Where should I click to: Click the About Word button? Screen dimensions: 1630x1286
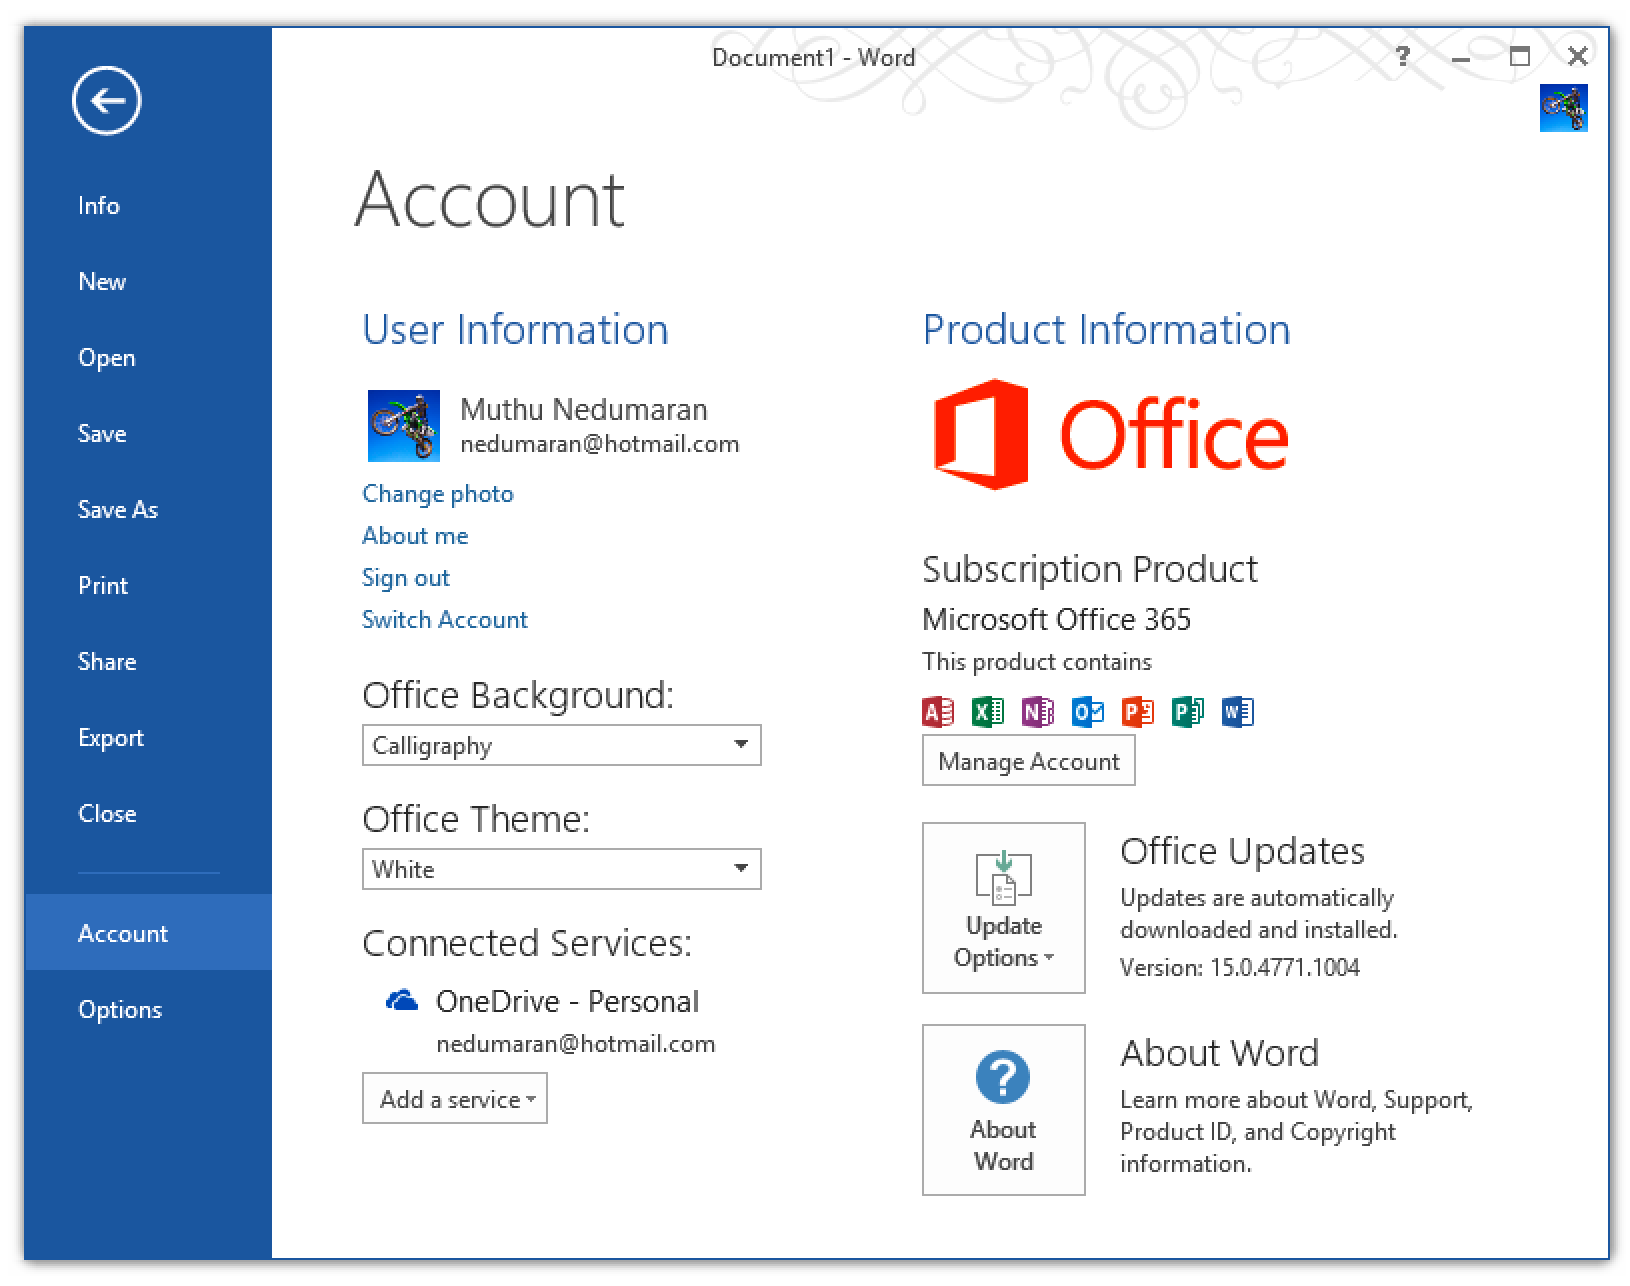coord(1003,1110)
